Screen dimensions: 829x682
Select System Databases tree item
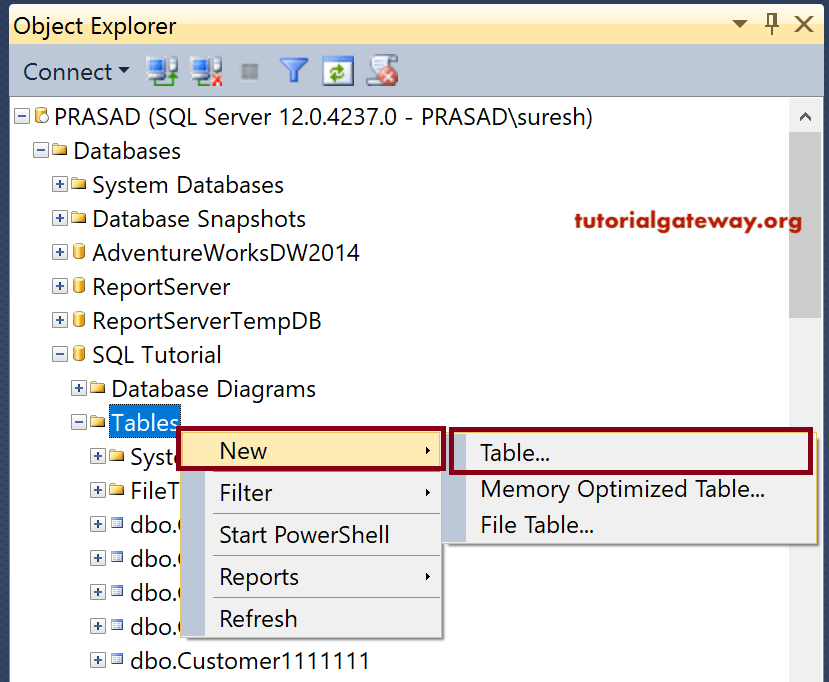click(188, 186)
